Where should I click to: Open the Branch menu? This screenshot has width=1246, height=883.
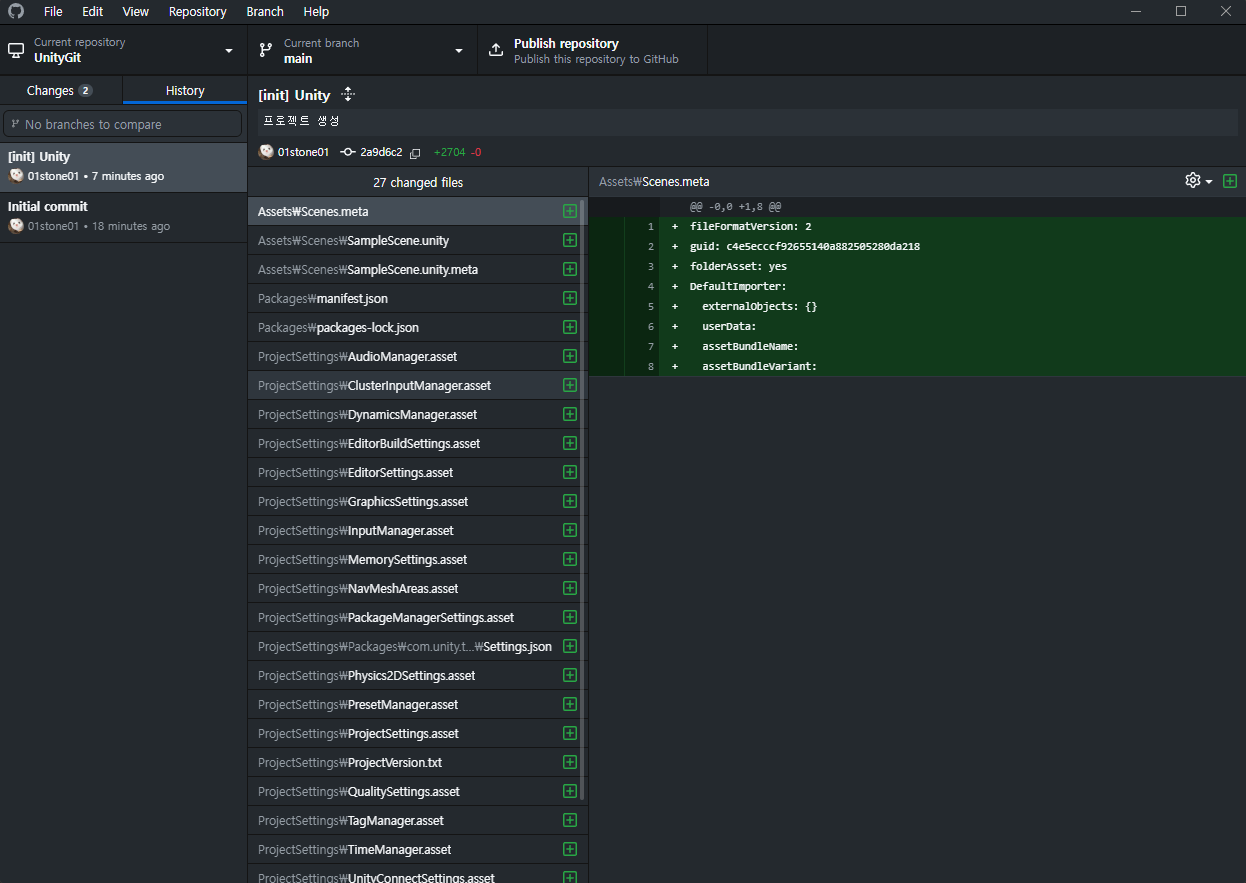pos(265,11)
